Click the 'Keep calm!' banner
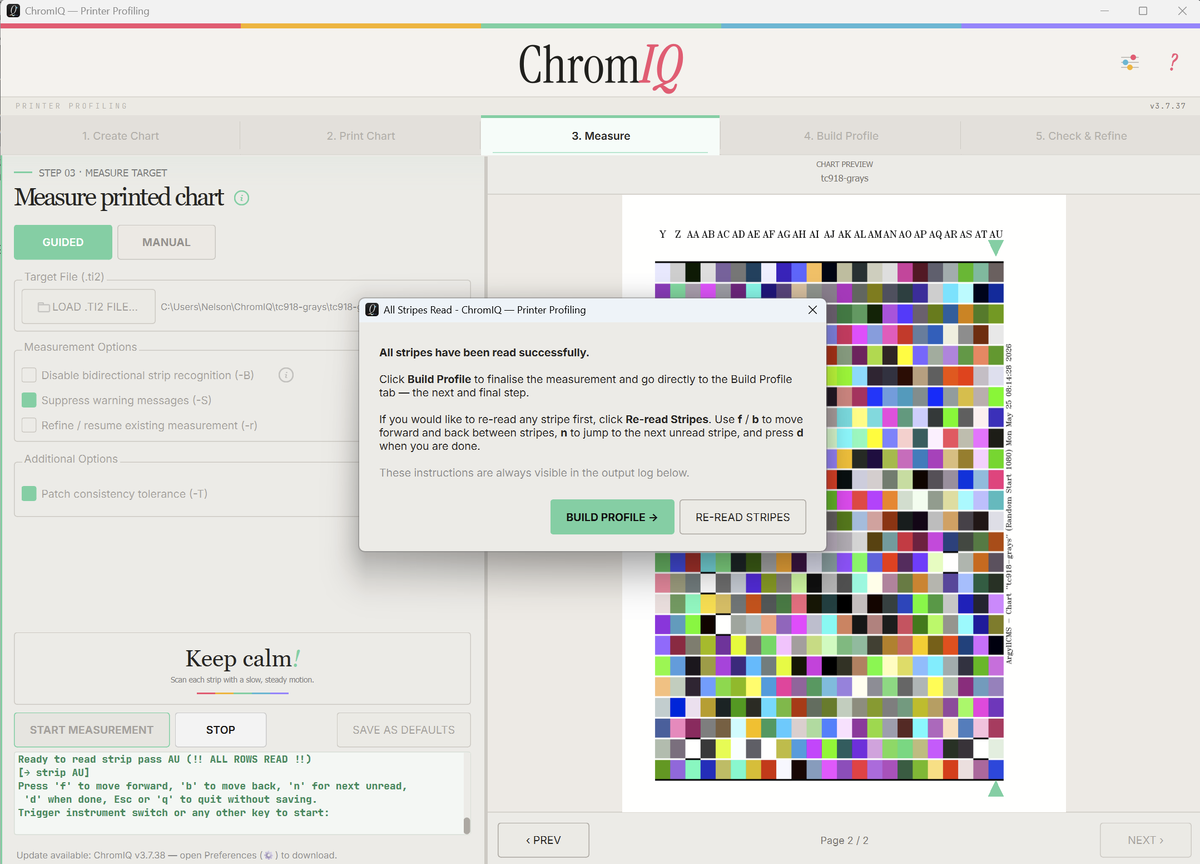1200x864 pixels. [242, 668]
